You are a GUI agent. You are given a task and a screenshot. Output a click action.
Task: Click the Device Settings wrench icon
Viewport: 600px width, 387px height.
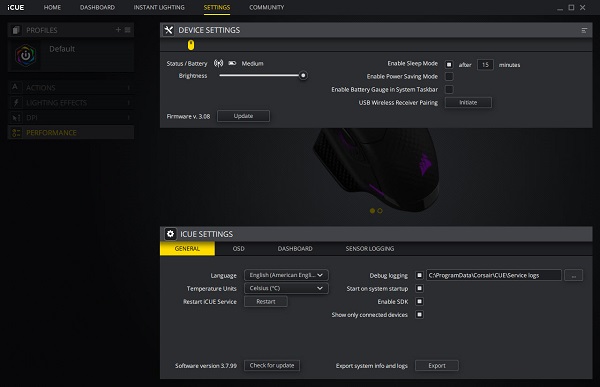click(168, 30)
